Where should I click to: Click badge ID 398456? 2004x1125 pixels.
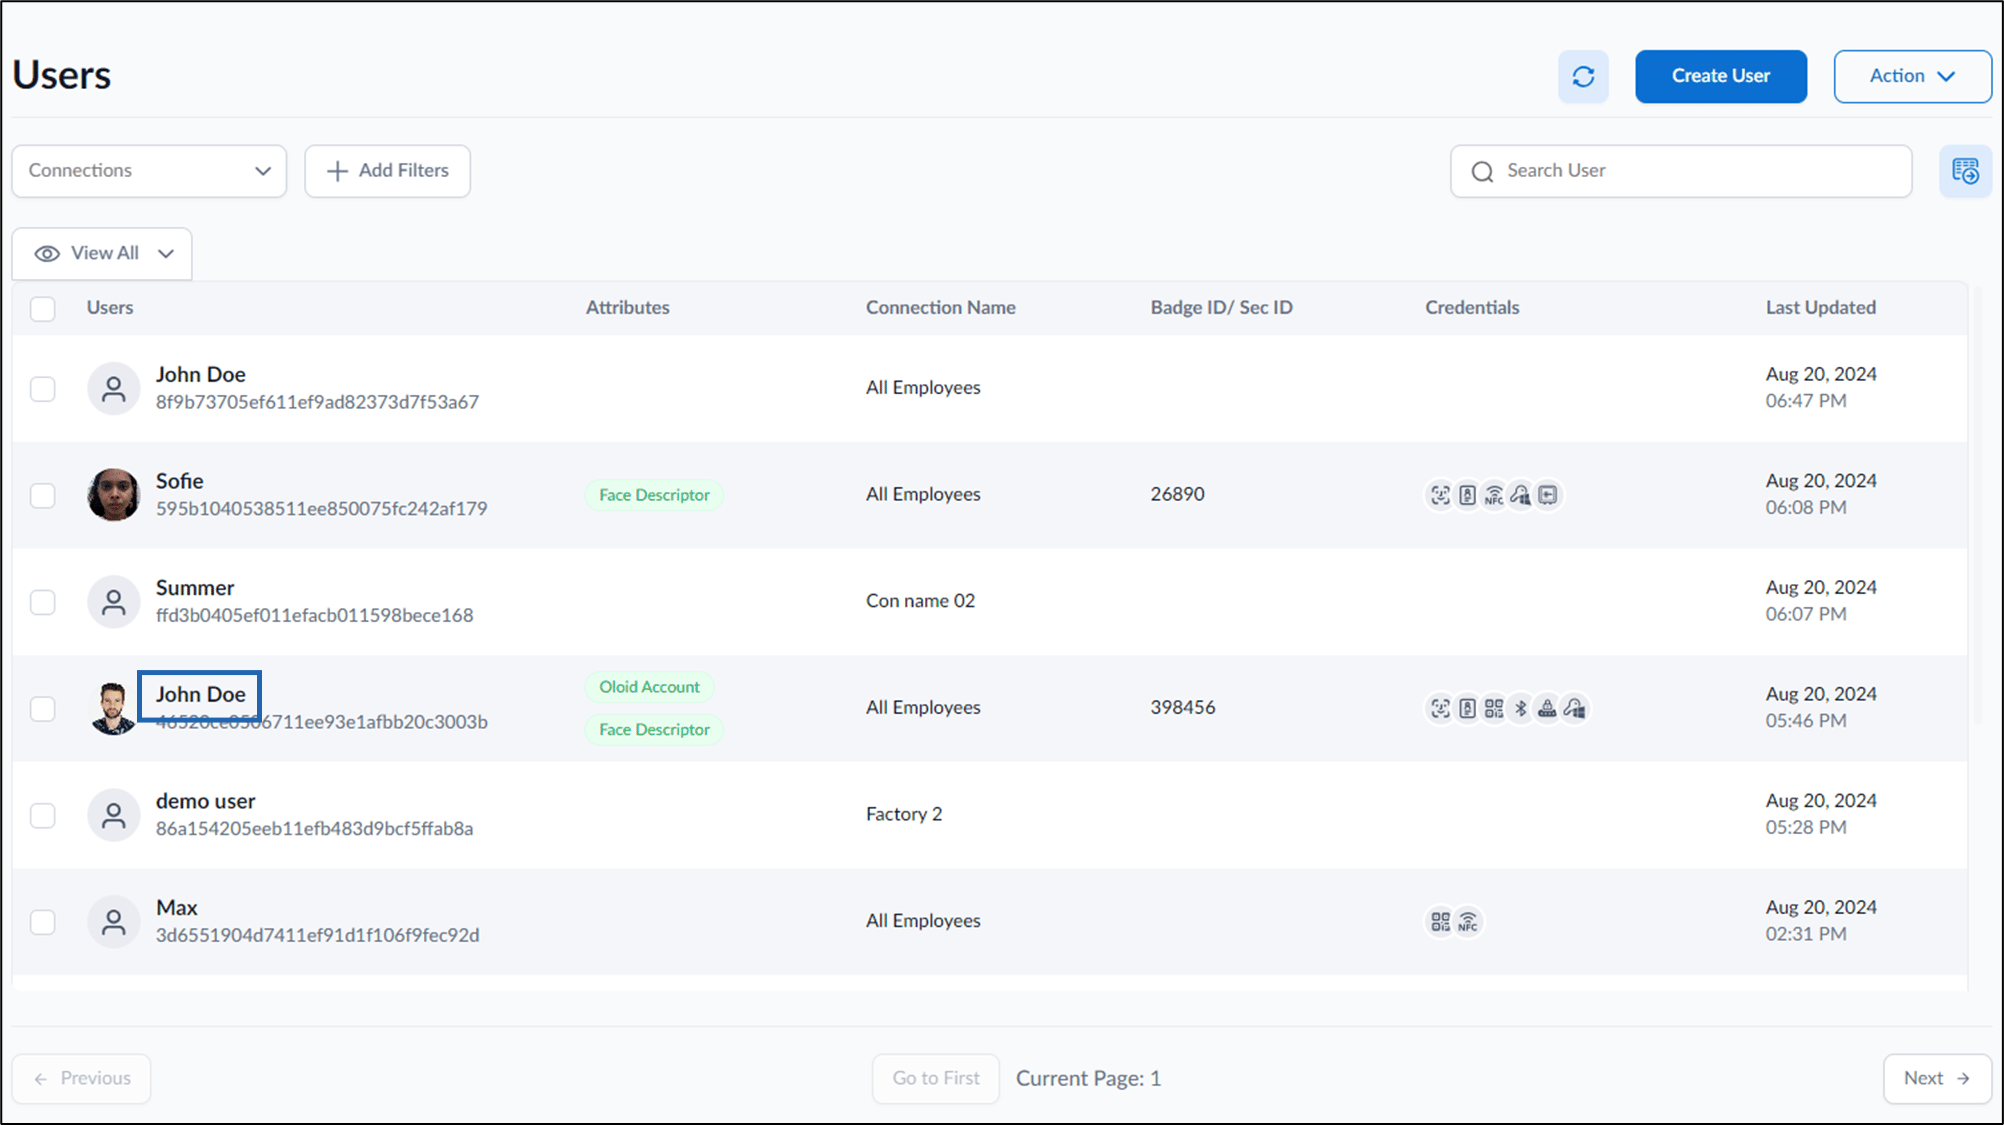pyautogui.click(x=1182, y=707)
